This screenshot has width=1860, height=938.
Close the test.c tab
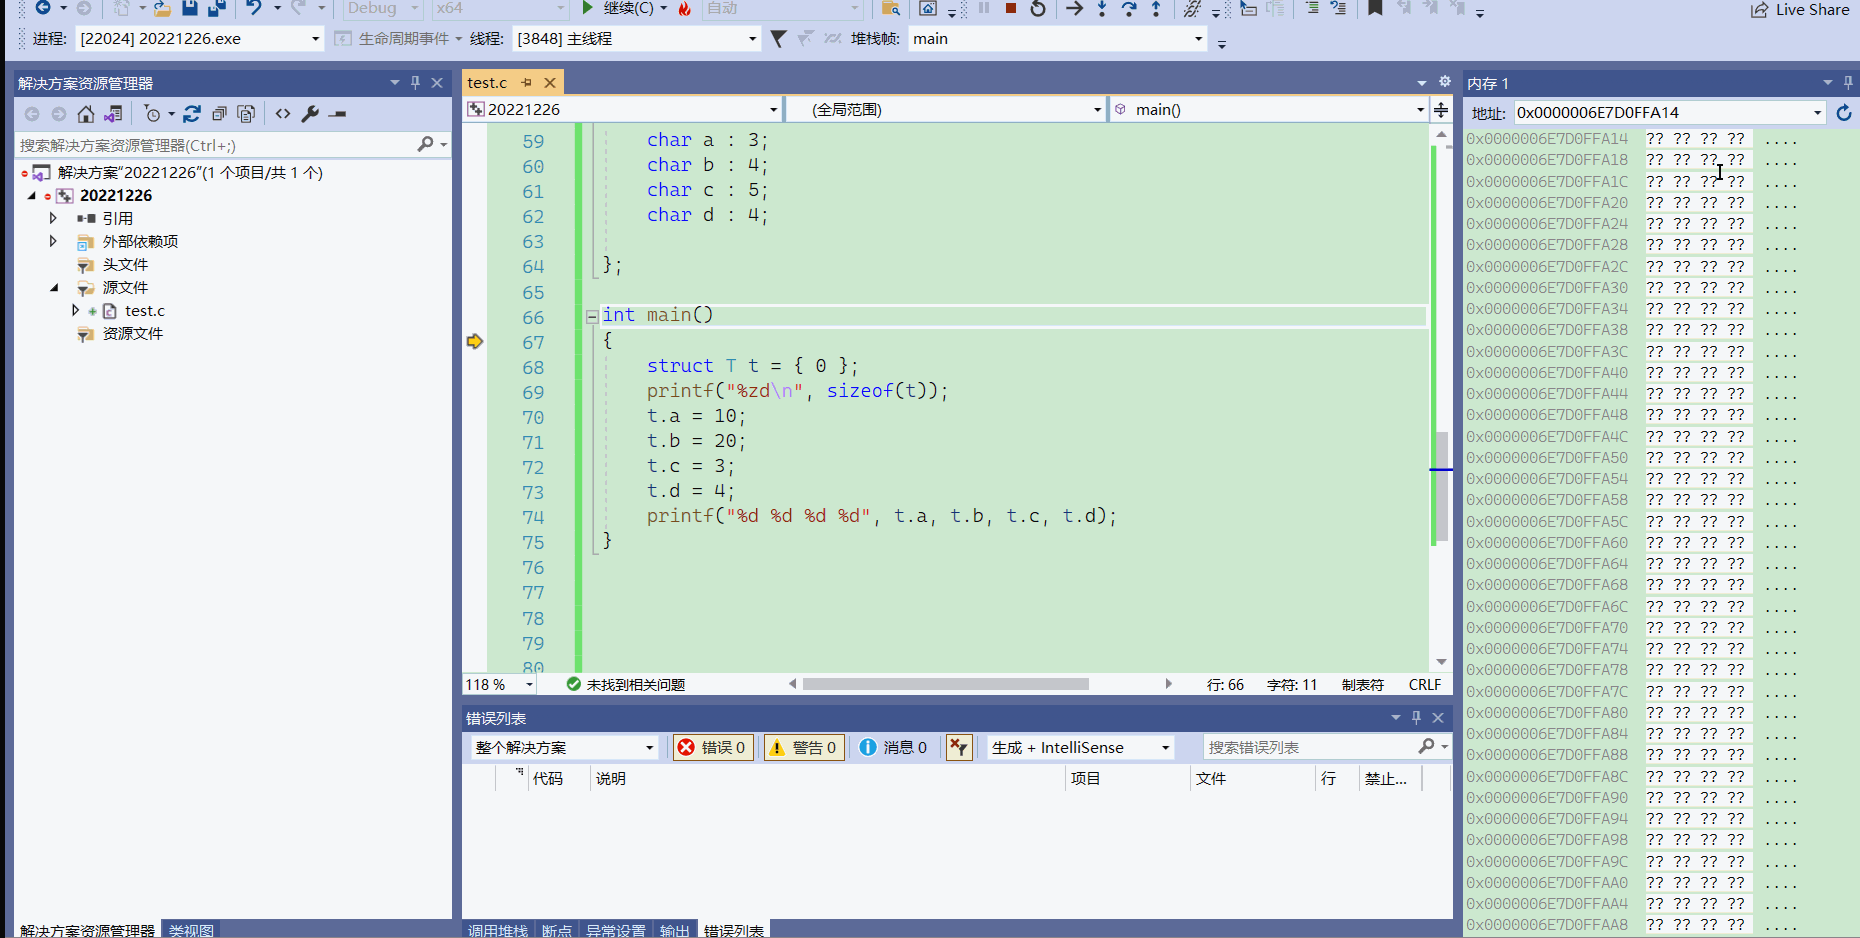click(x=549, y=83)
